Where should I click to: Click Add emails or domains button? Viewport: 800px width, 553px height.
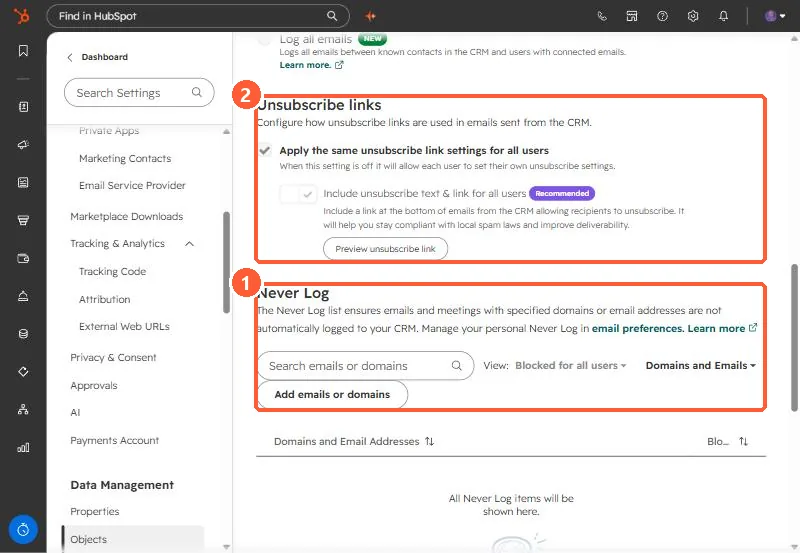tap(332, 394)
